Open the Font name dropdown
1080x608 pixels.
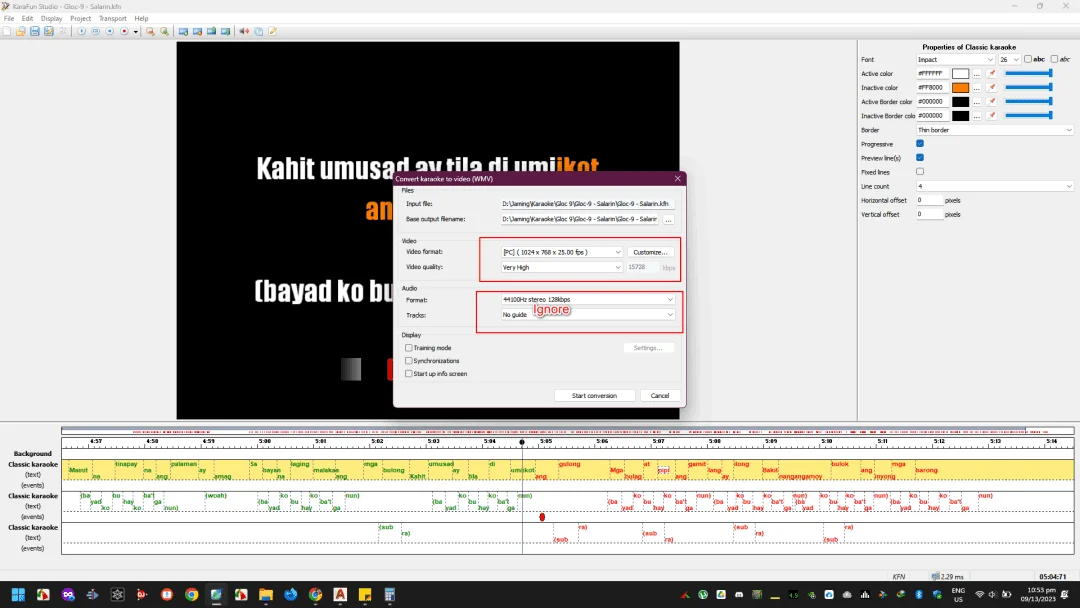(x=955, y=59)
